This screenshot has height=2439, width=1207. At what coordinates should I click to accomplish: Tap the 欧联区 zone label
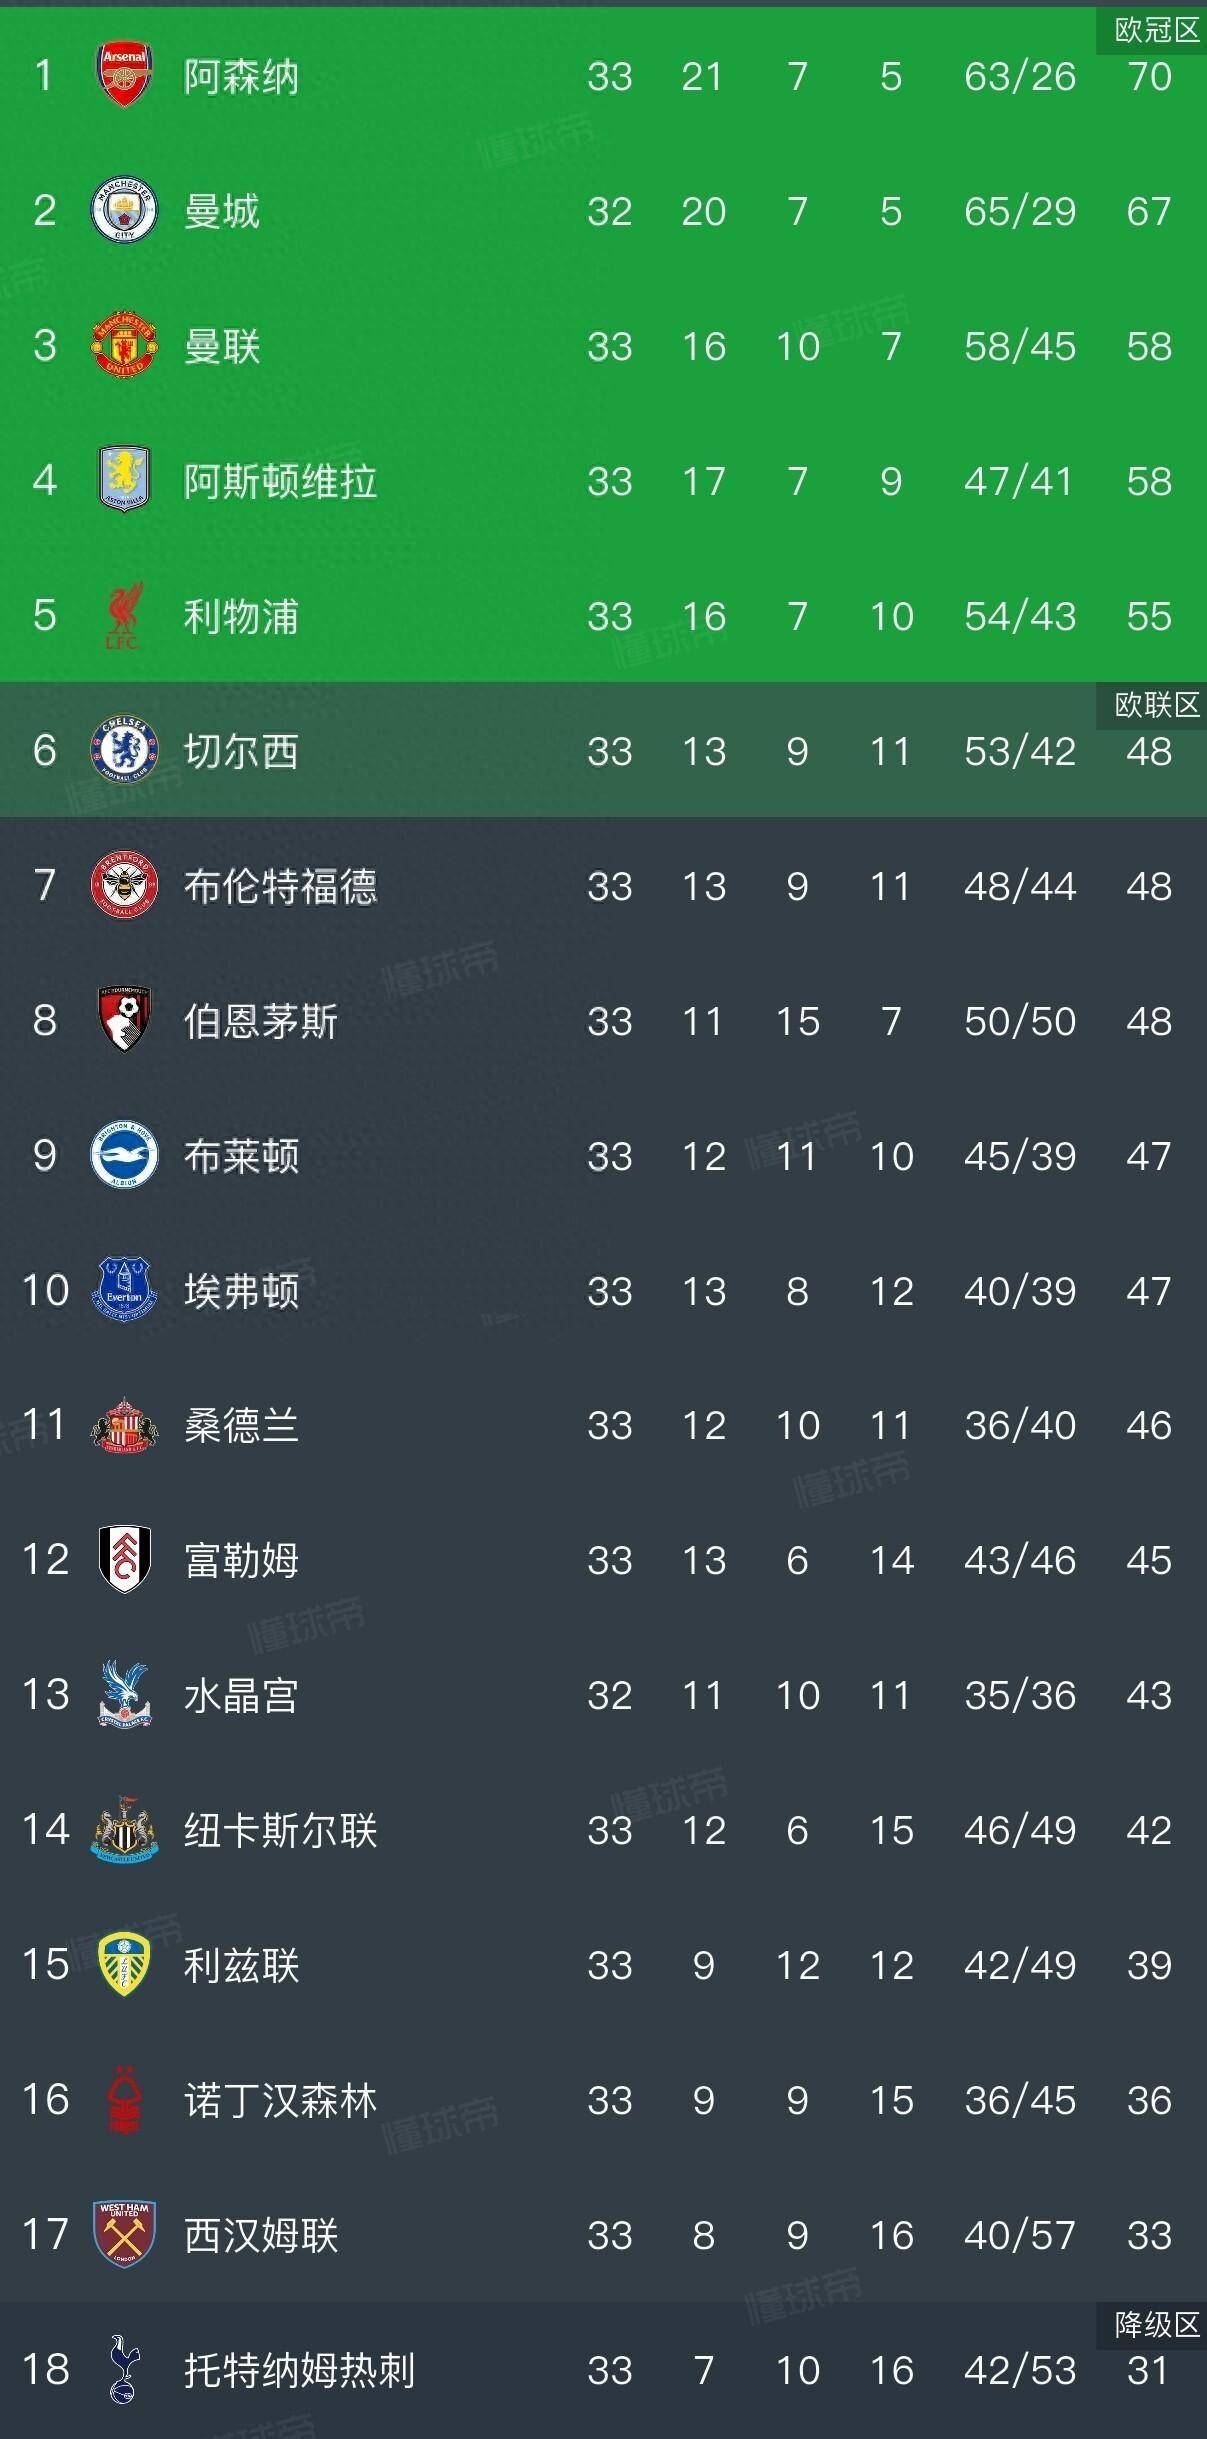point(1156,705)
